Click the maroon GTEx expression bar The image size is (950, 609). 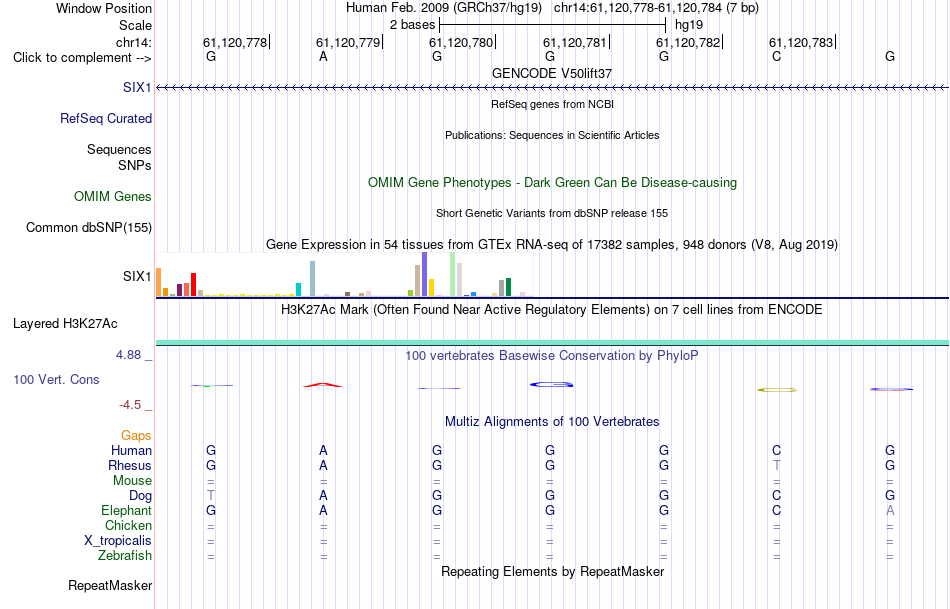(x=179, y=290)
